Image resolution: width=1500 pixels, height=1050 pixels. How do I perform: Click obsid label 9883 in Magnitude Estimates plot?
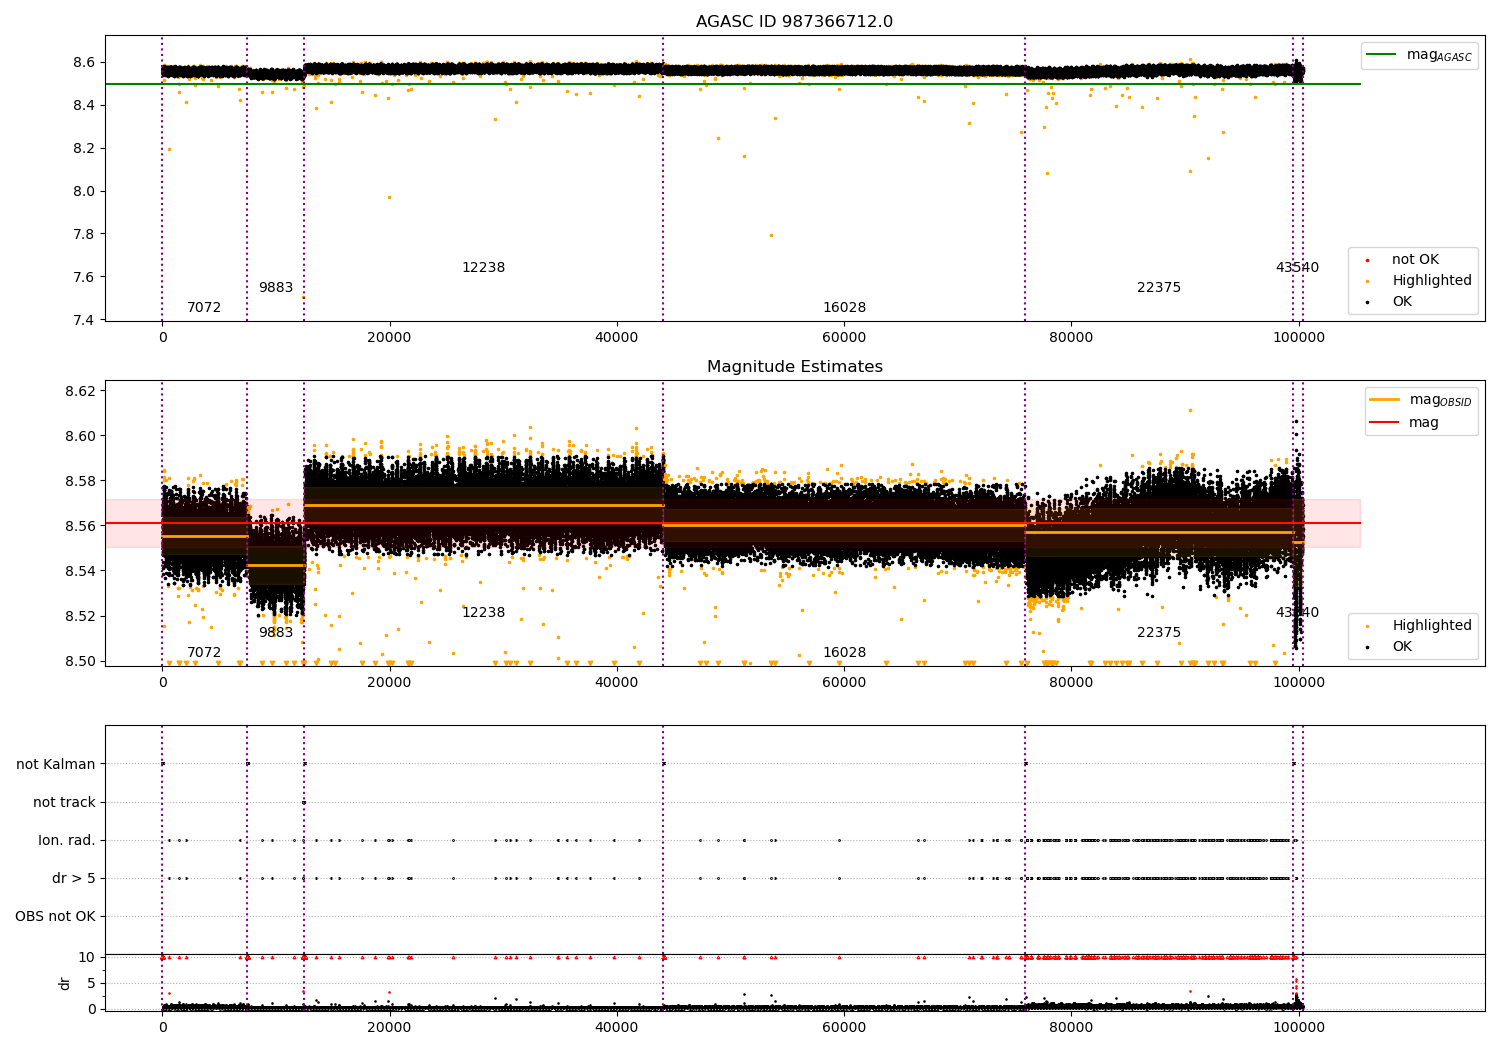pyautogui.click(x=276, y=633)
